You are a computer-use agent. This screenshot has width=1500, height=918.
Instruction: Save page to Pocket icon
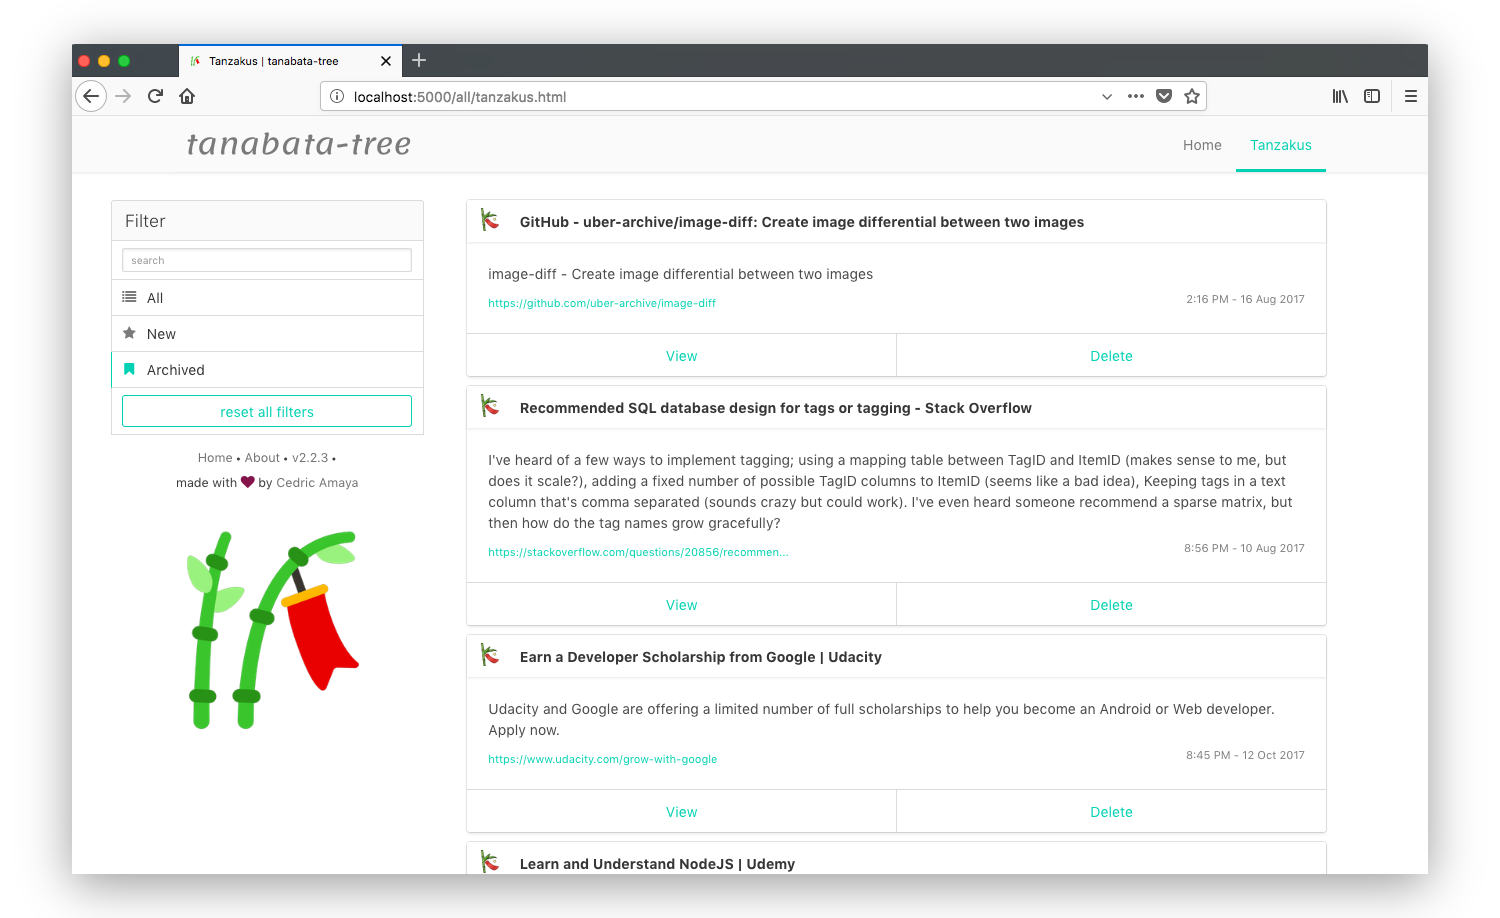click(1164, 96)
